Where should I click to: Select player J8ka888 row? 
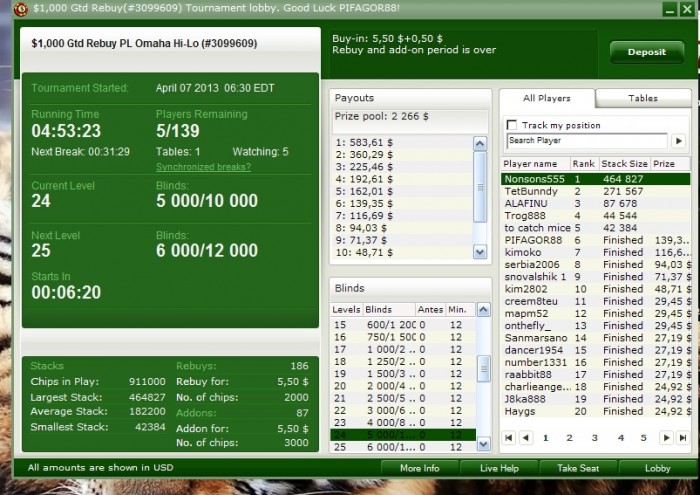[596, 399]
